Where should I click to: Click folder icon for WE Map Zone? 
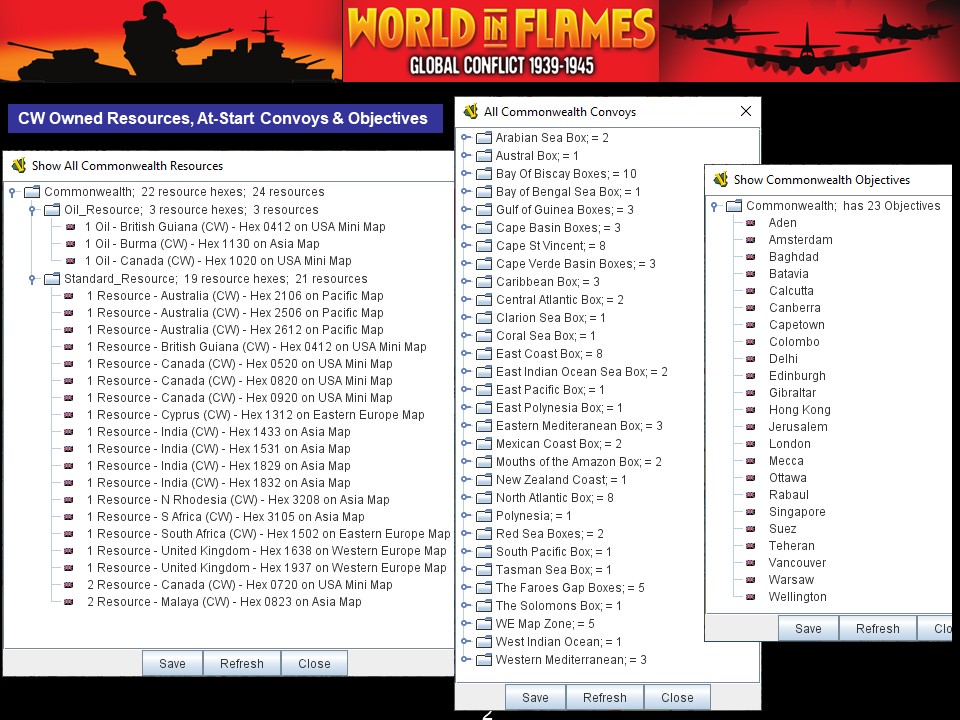tap(484, 624)
